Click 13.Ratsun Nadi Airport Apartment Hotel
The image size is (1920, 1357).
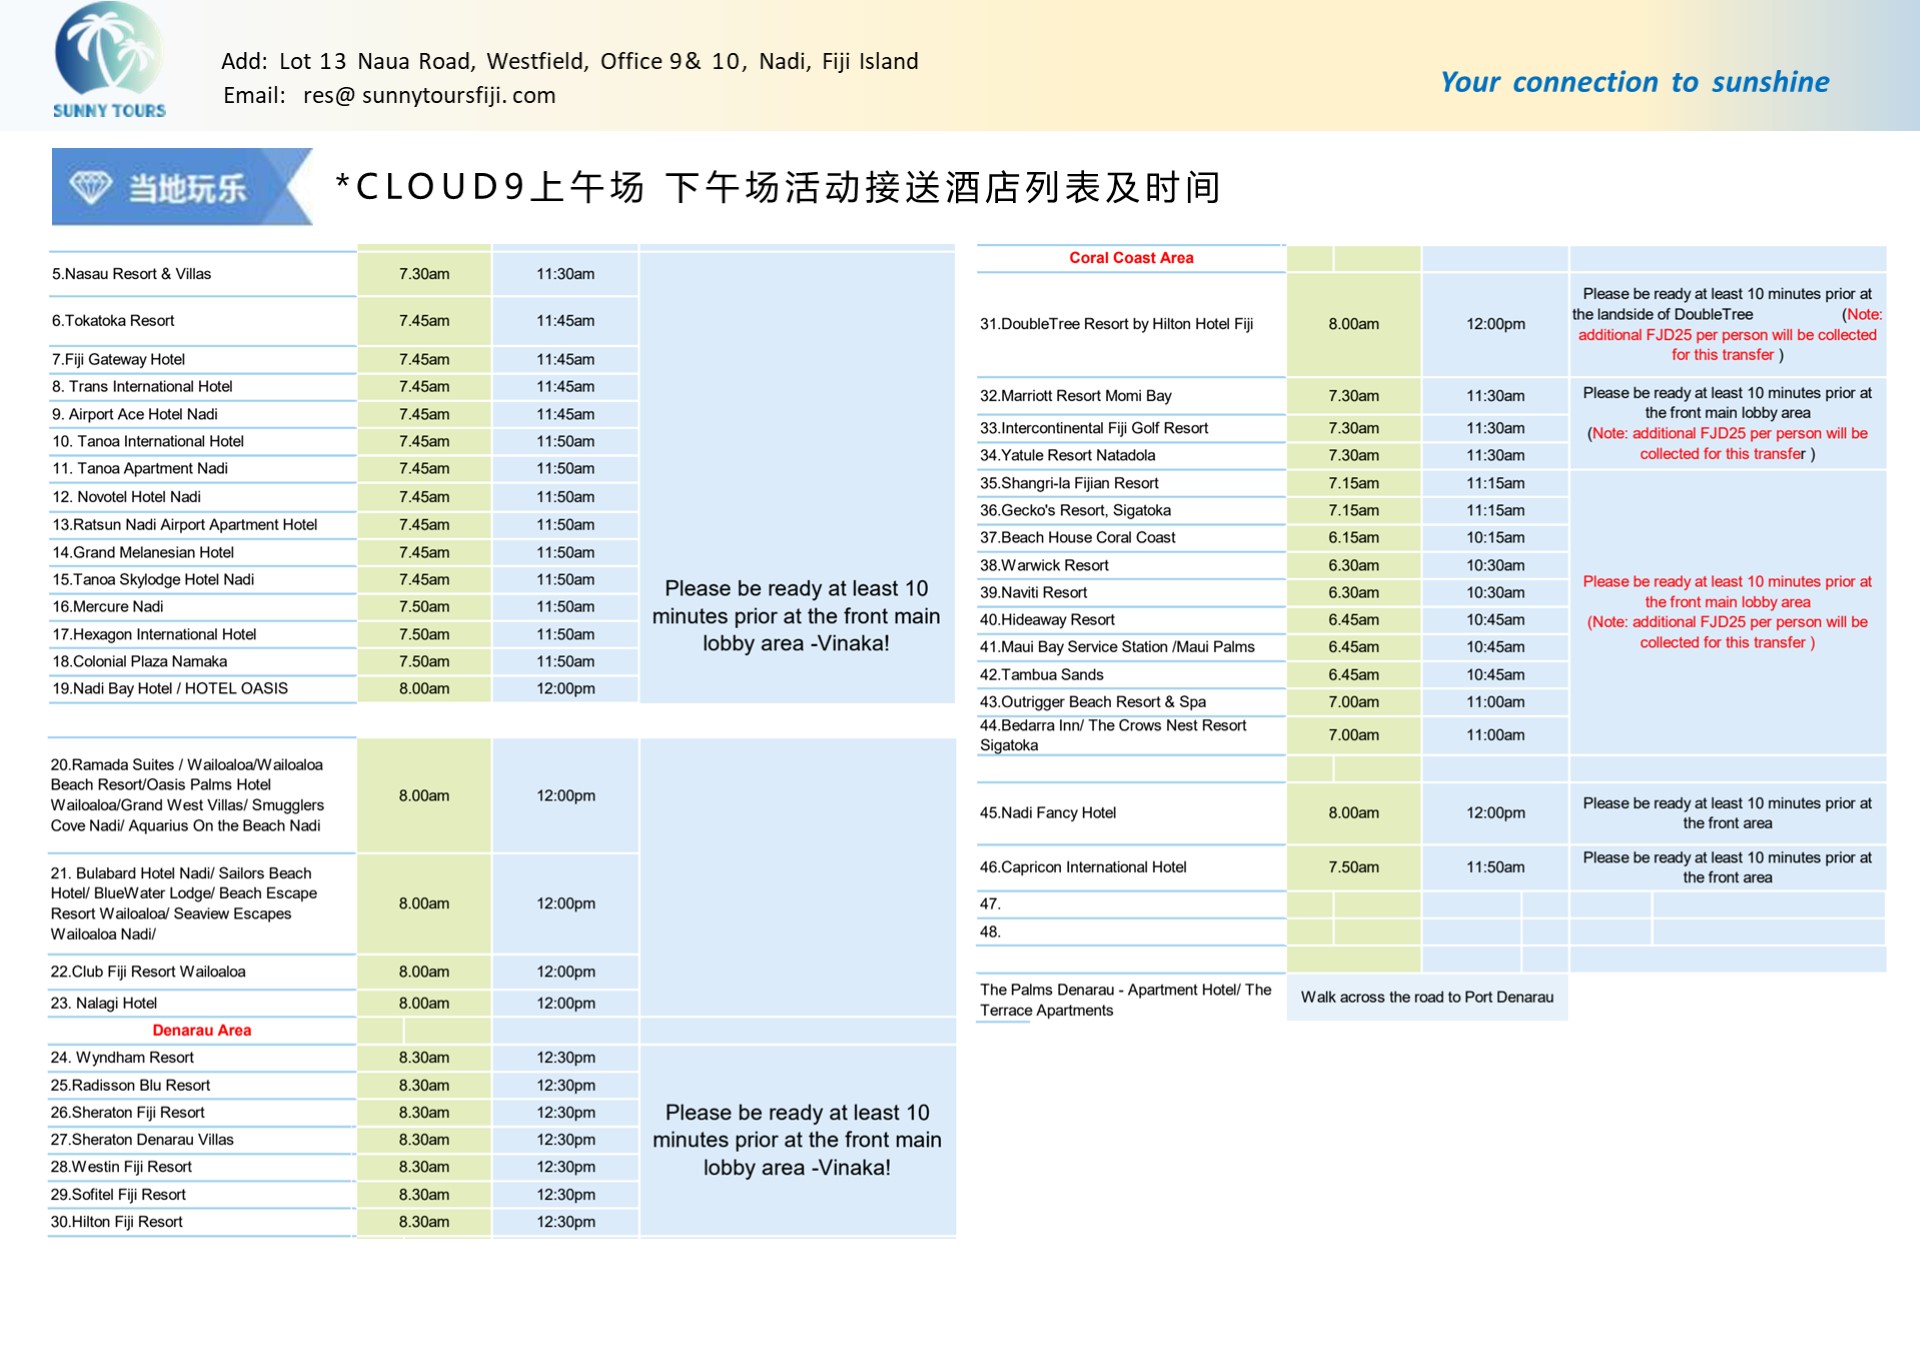[185, 524]
